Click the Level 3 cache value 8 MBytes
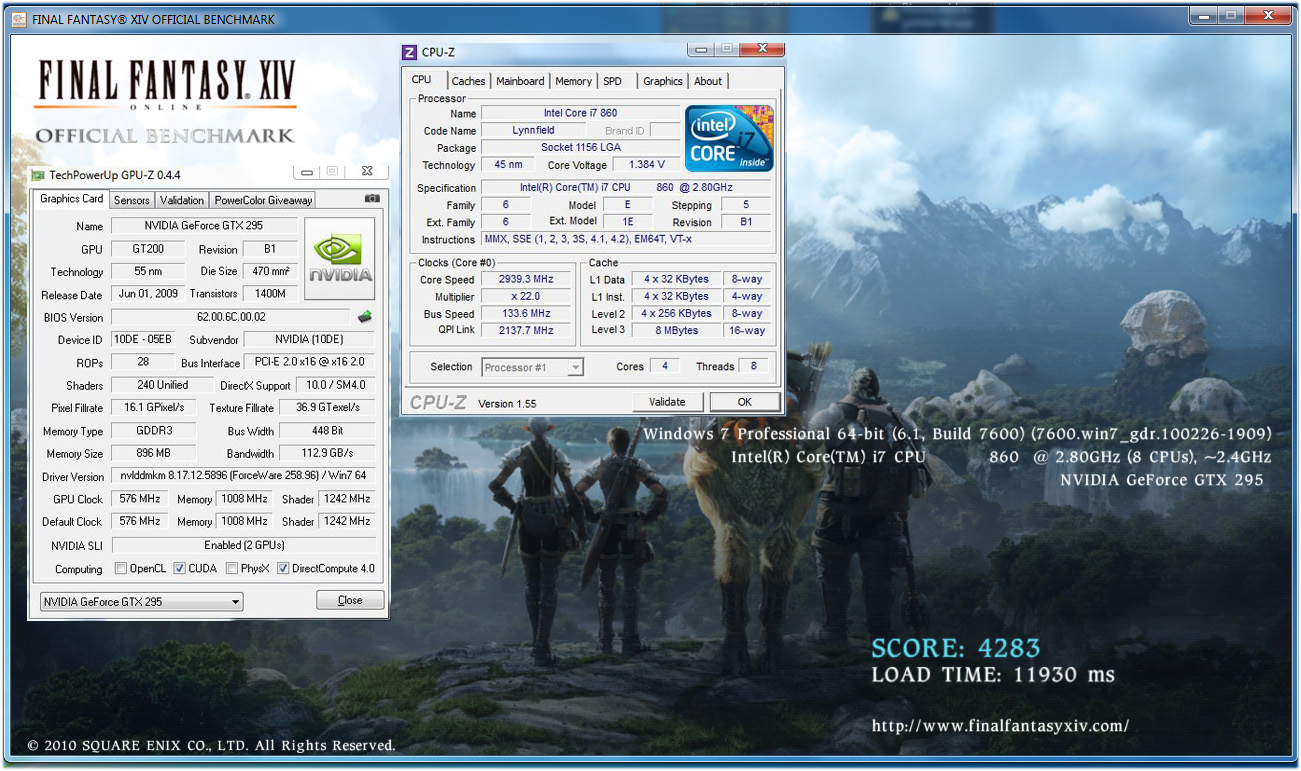Image resolution: width=1301 pixels, height=771 pixels. click(x=677, y=330)
